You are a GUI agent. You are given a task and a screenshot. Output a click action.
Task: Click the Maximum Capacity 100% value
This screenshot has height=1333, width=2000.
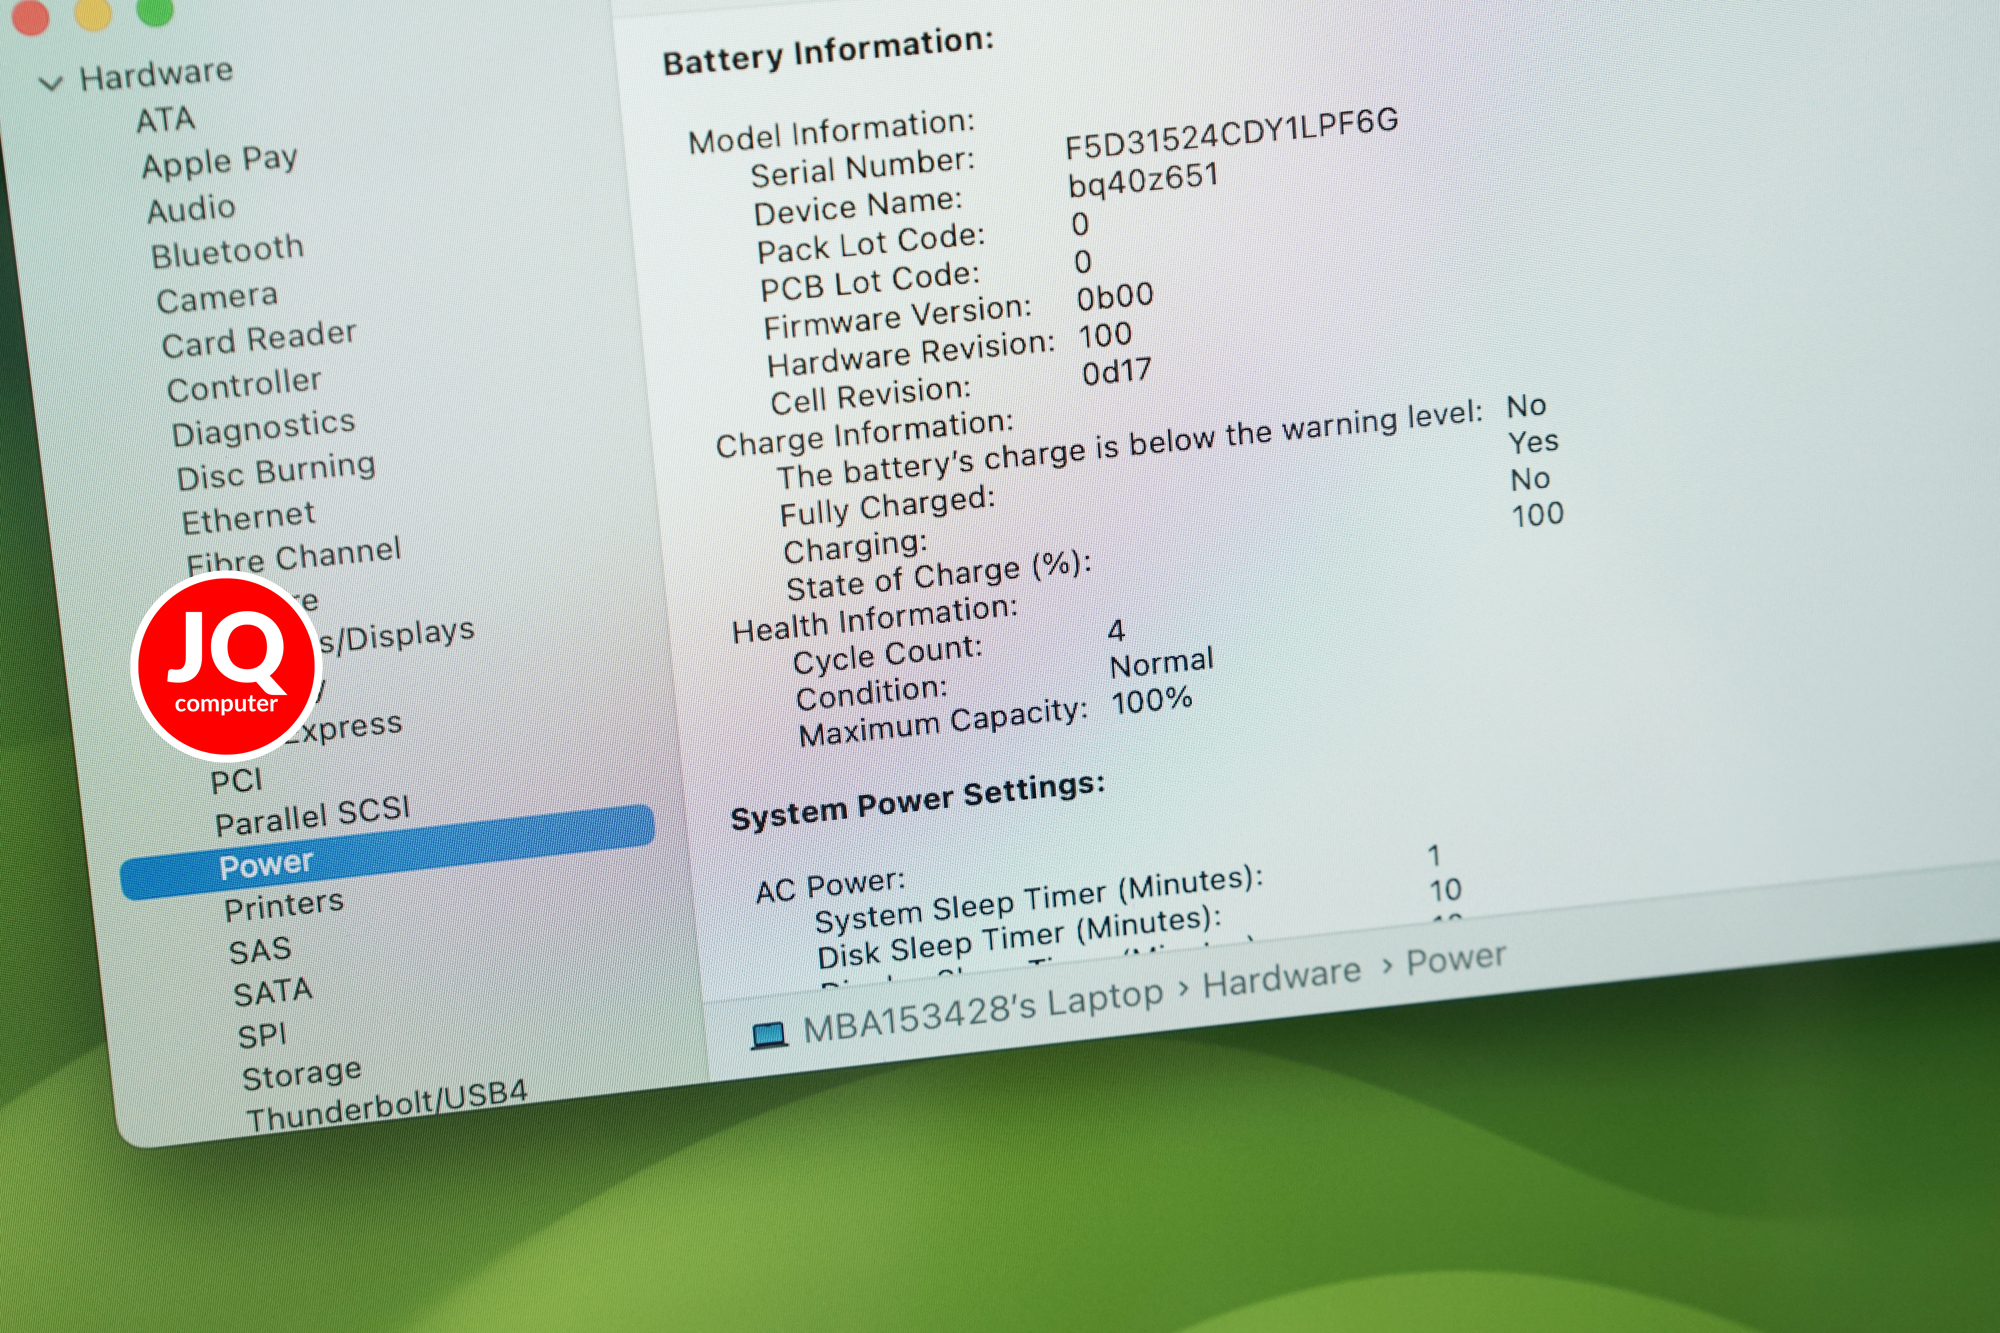pyautogui.click(x=1153, y=700)
